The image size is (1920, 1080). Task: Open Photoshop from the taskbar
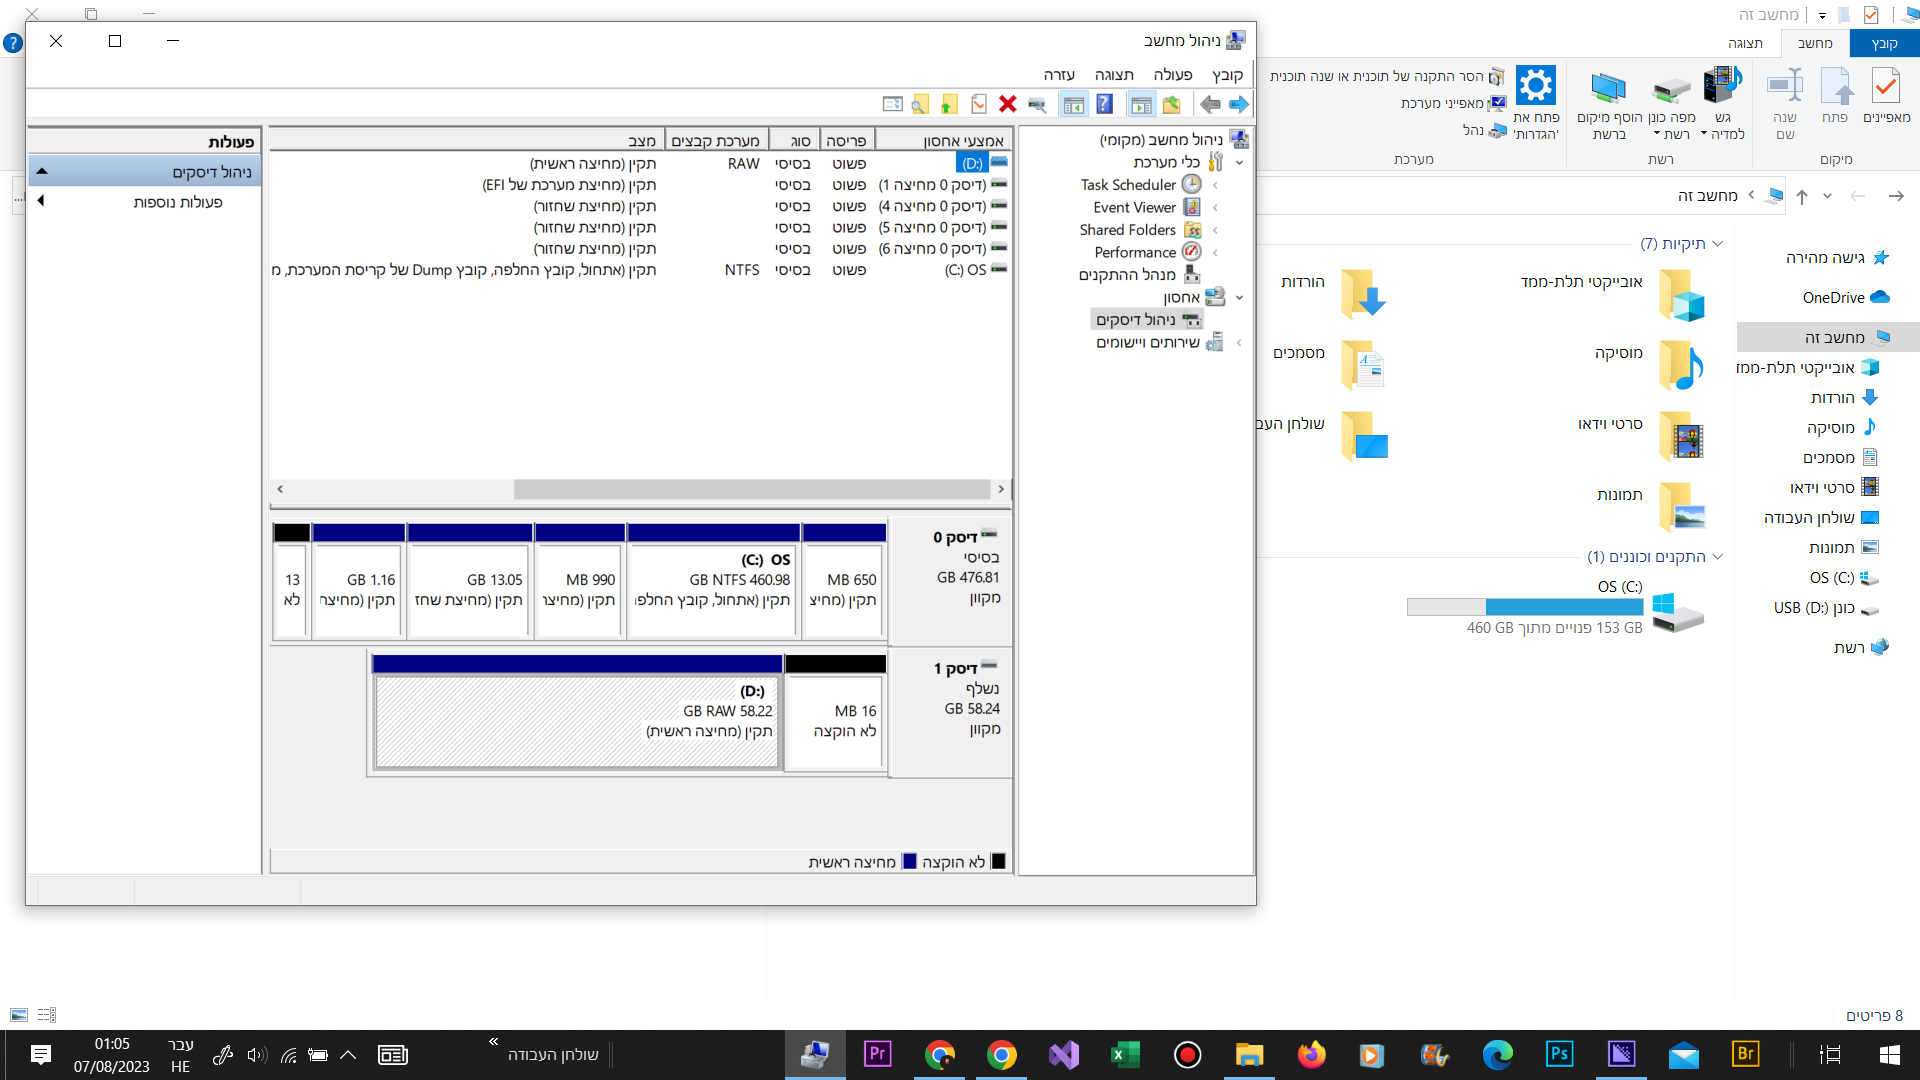1559,1055
